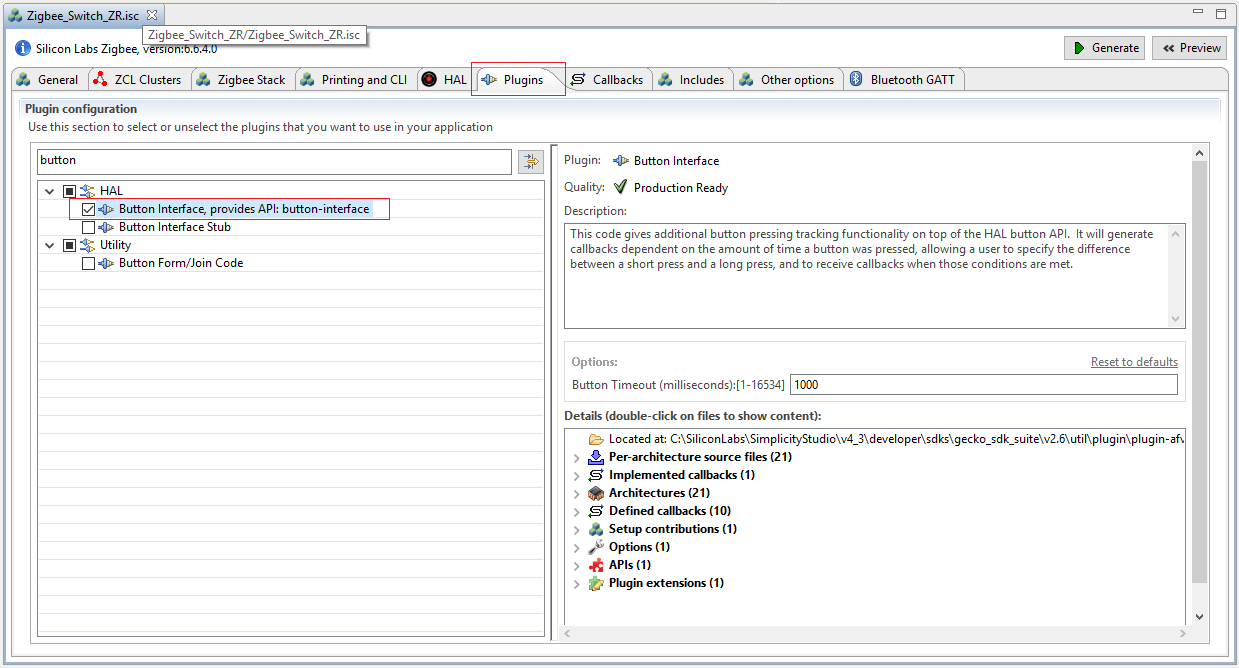Enable the Button Form/Join Code checkbox
The image size is (1239, 668).
pyautogui.click(x=88, y=263)
